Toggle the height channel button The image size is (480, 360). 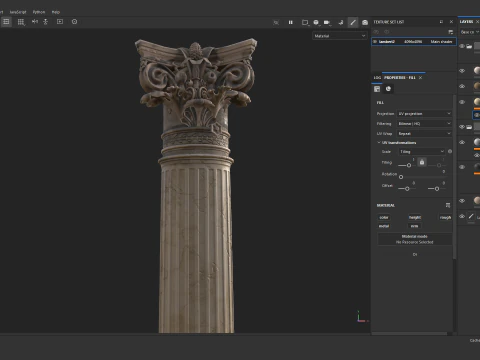[x=415, y=217]
